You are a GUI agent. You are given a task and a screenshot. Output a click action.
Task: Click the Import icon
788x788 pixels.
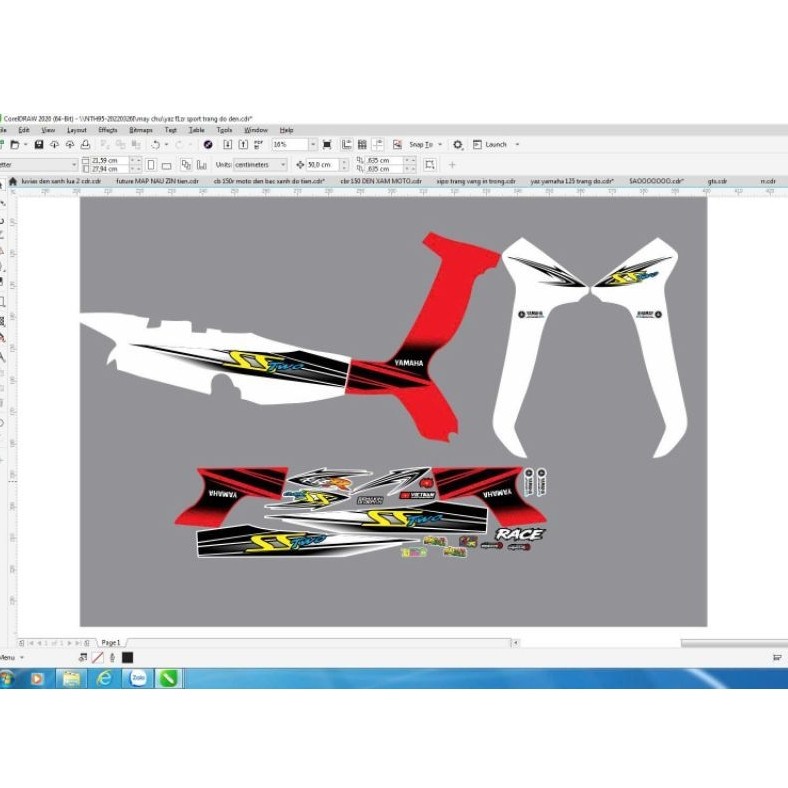(x=228, y=145)
